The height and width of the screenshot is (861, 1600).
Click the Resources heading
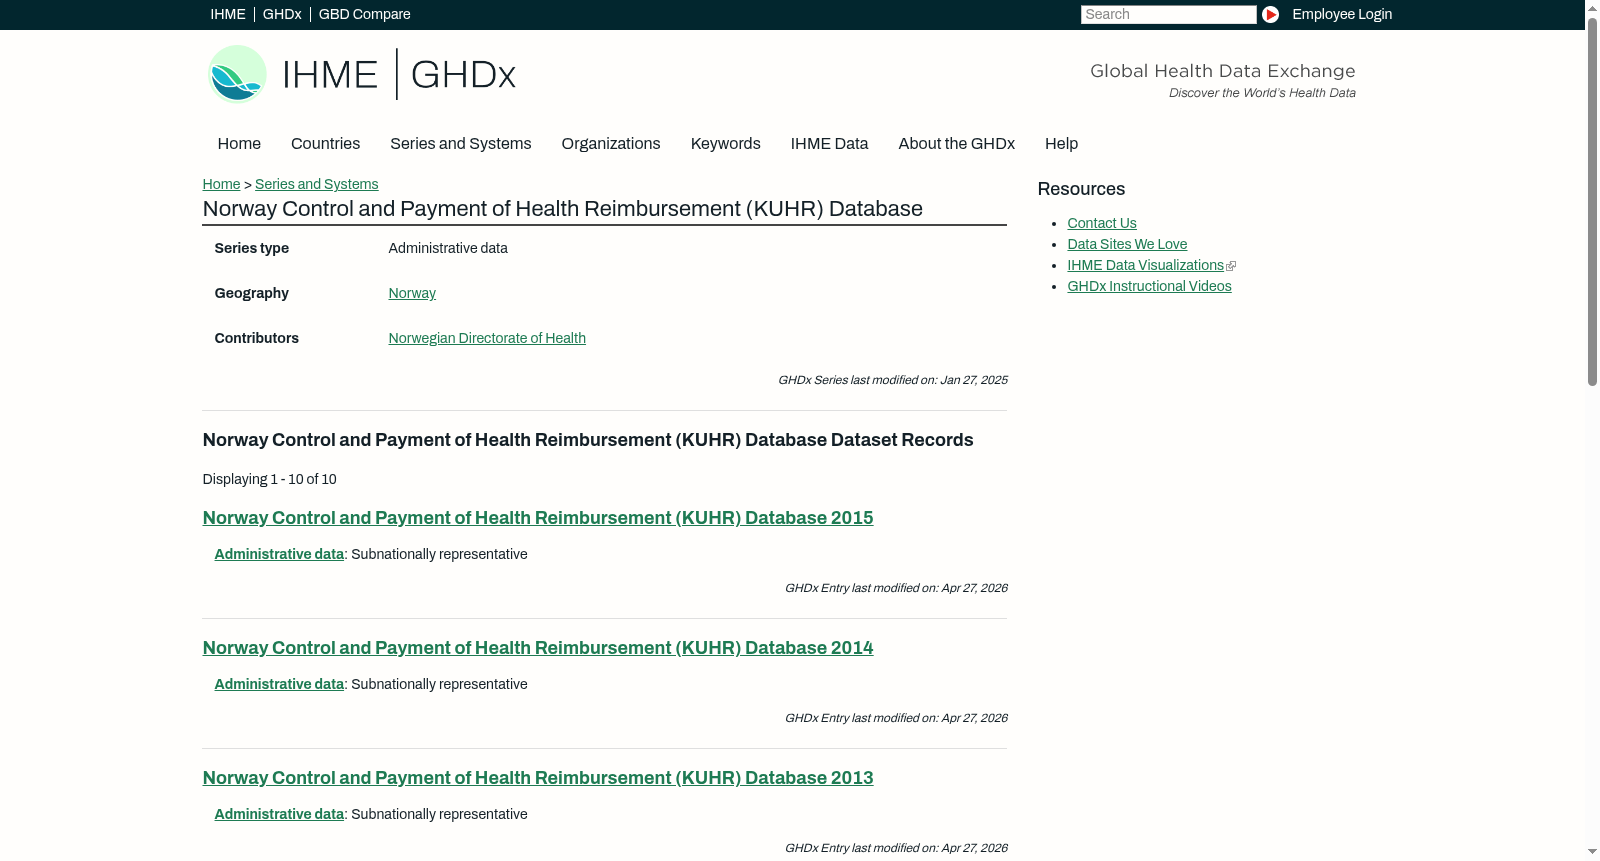click(1081, 189)
